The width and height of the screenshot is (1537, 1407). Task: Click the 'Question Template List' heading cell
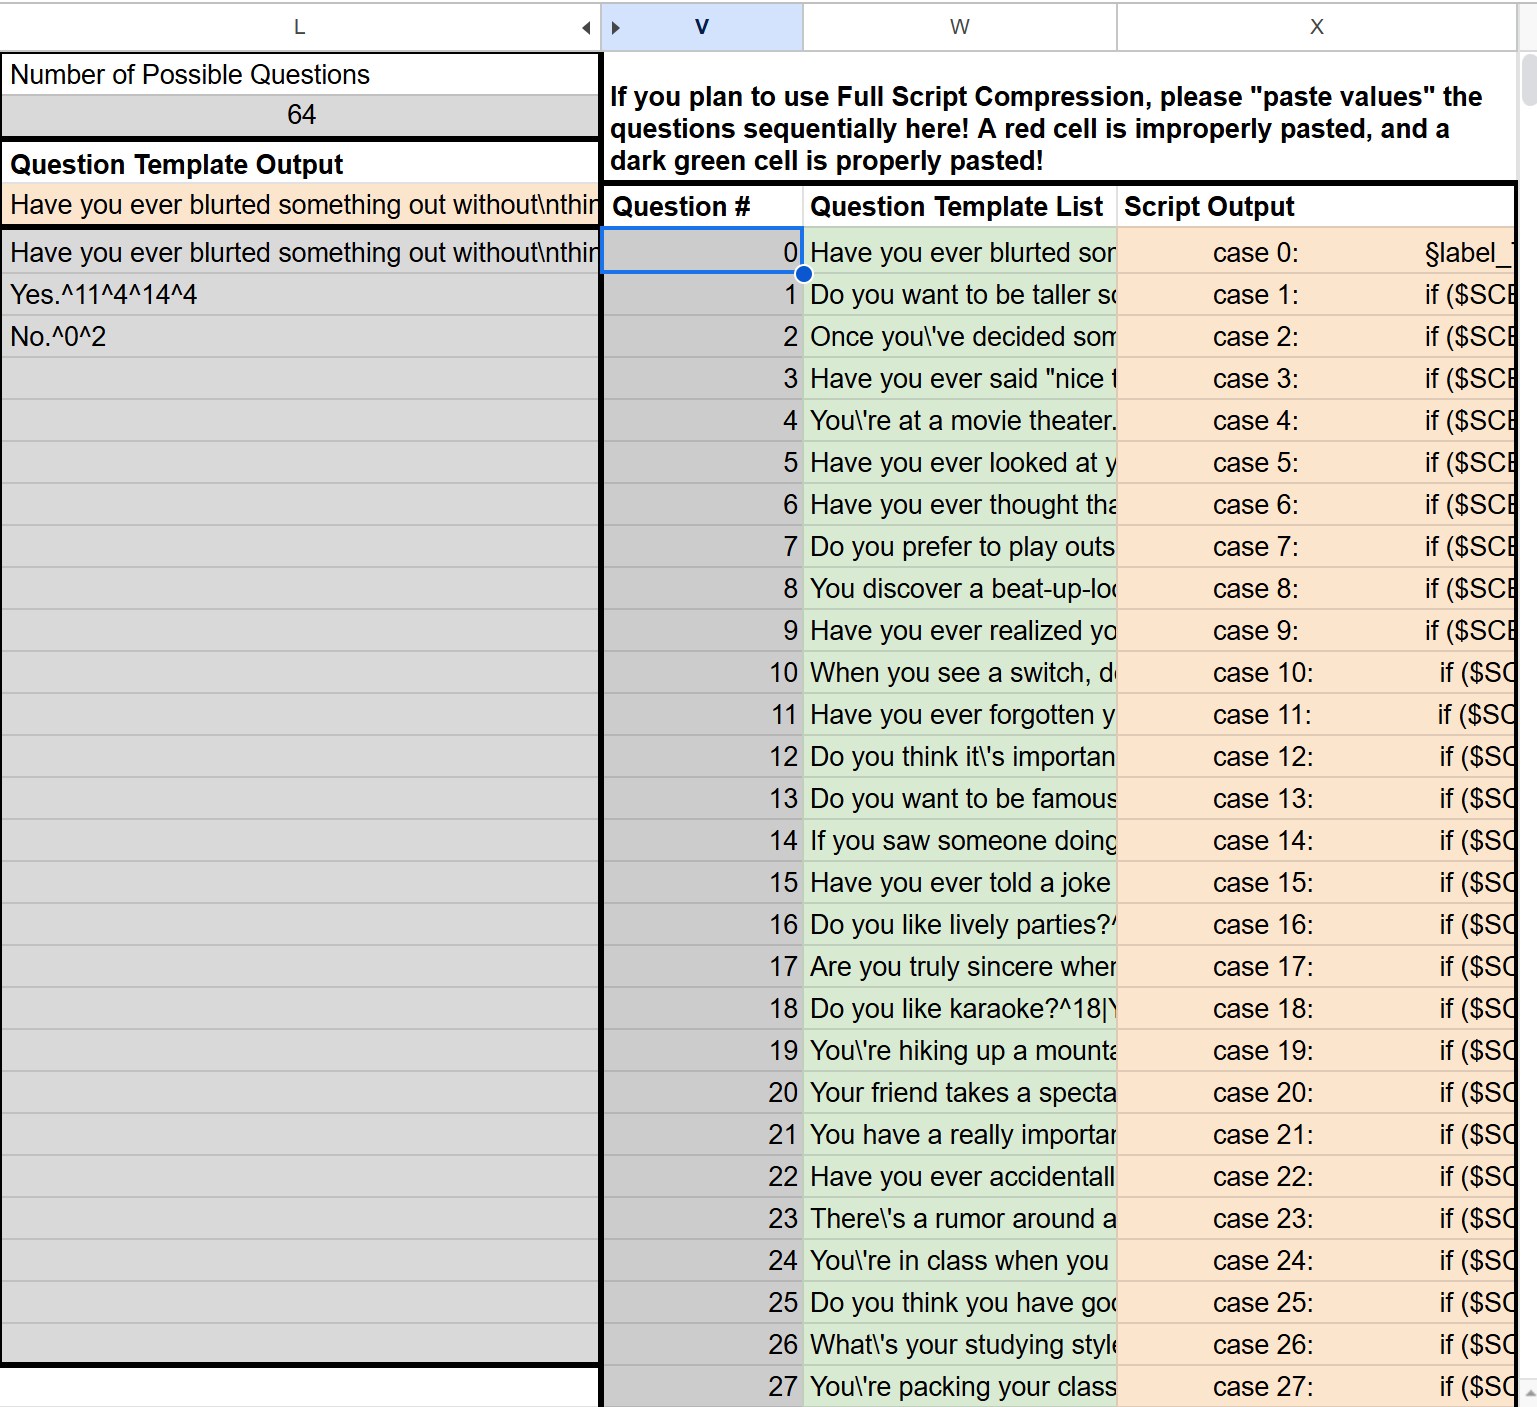(959, 207)
